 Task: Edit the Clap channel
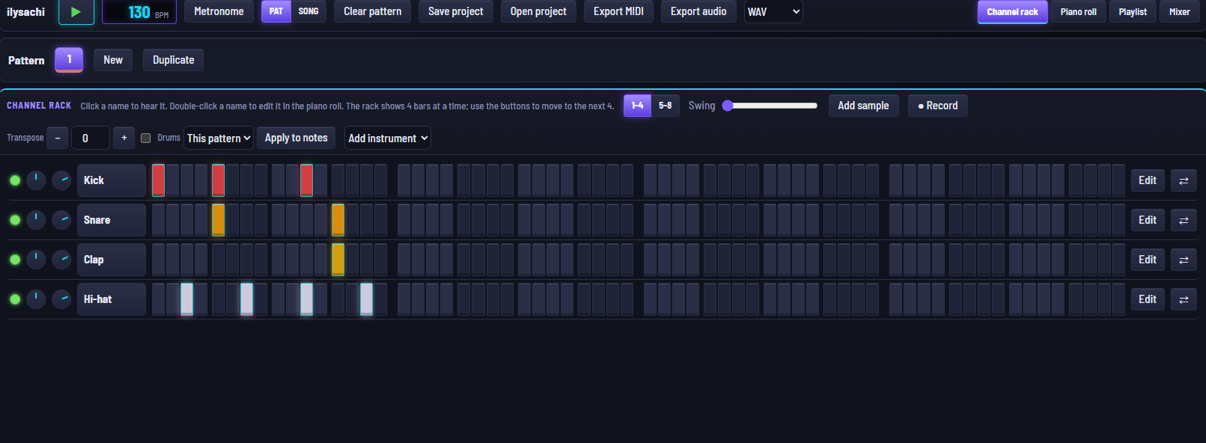pos(1148,260)
